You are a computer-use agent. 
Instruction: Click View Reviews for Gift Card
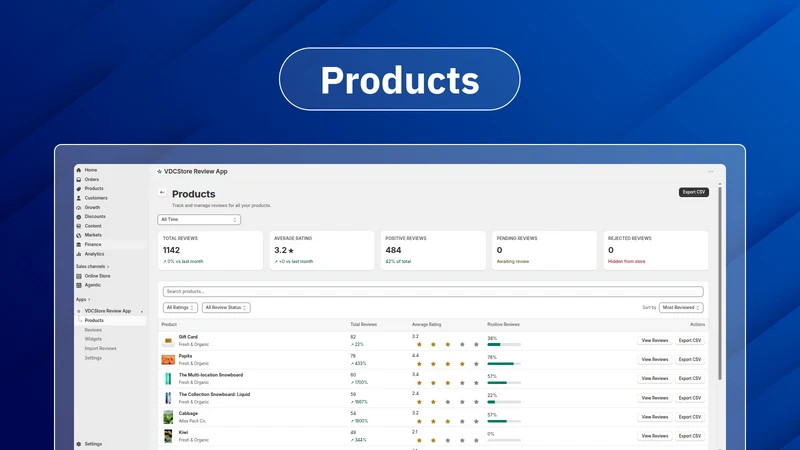point(655,340)
